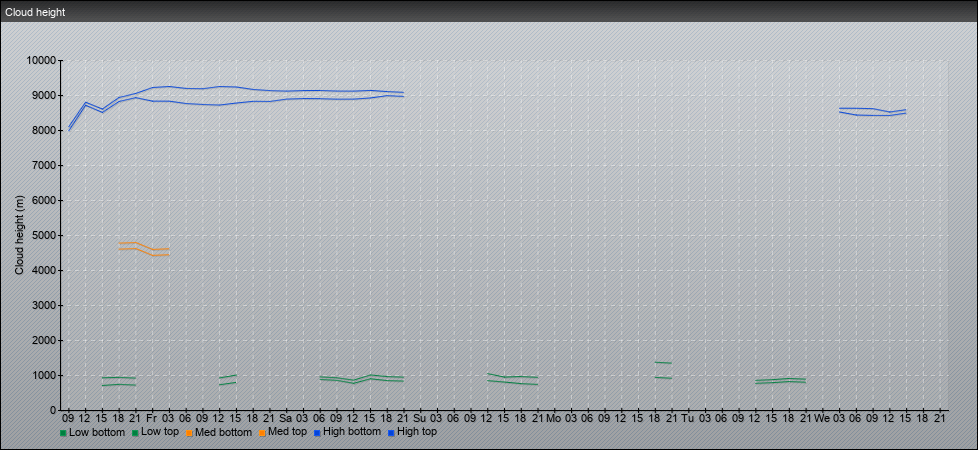Toggle the Low top series label
This screenshot has width=978, height=450.
pos(163,432)
